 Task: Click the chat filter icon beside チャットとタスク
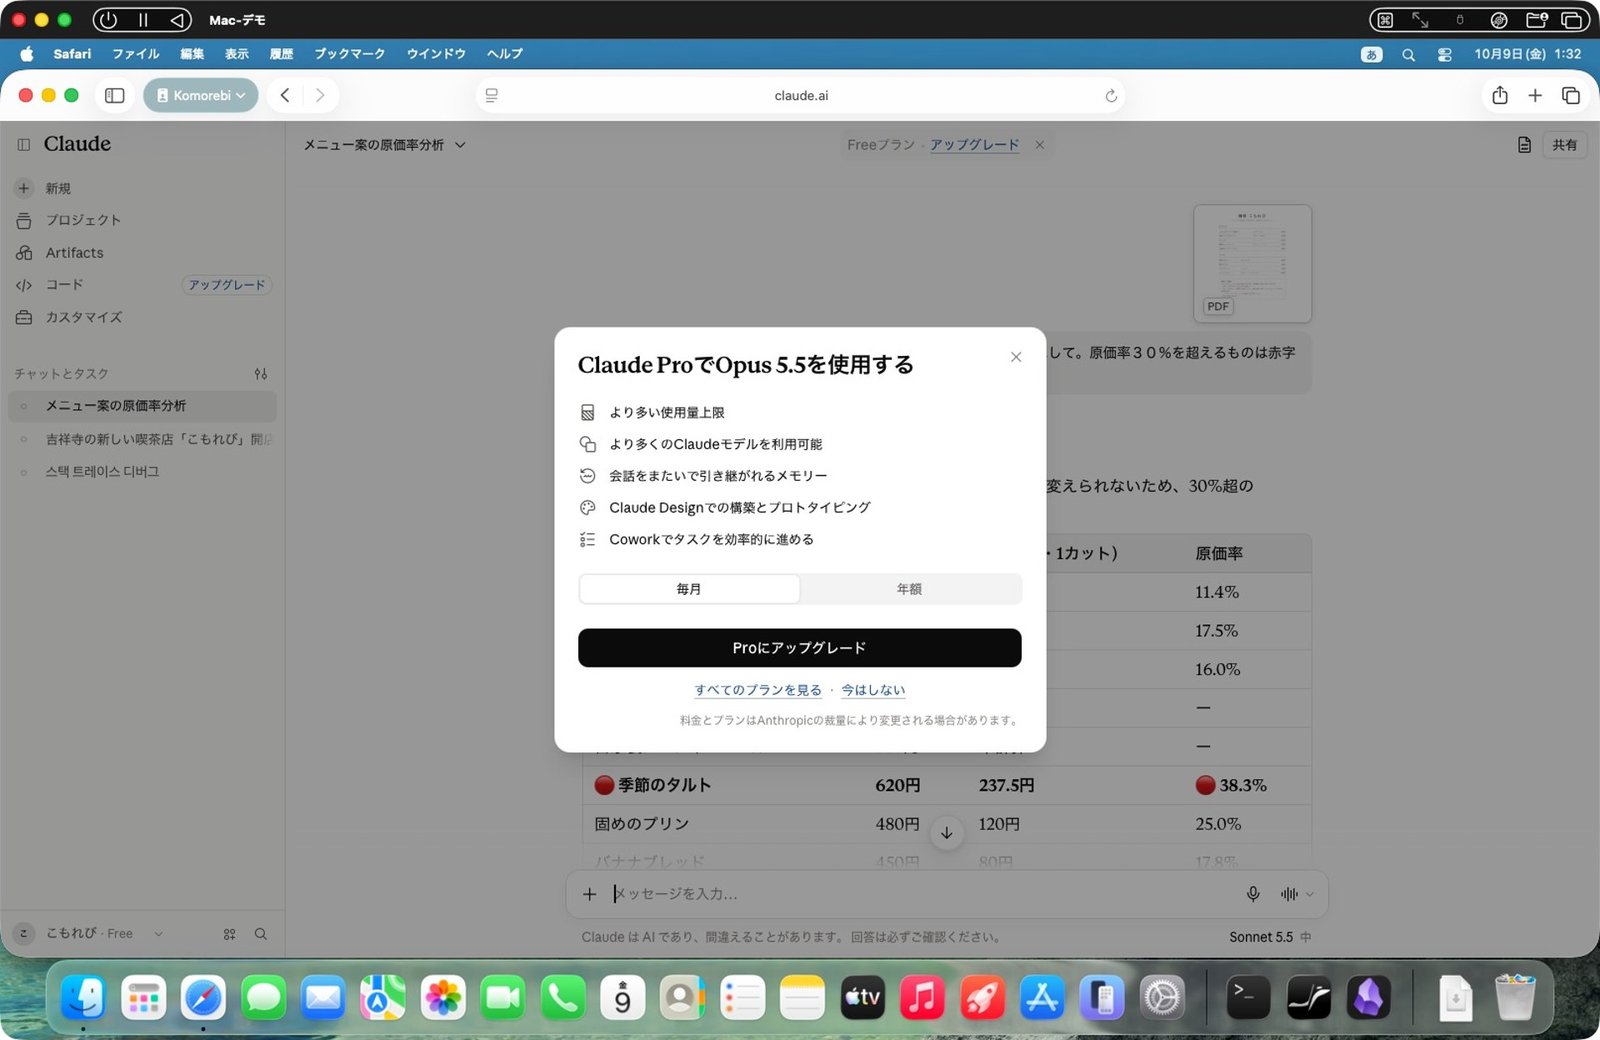pos(261,374)
